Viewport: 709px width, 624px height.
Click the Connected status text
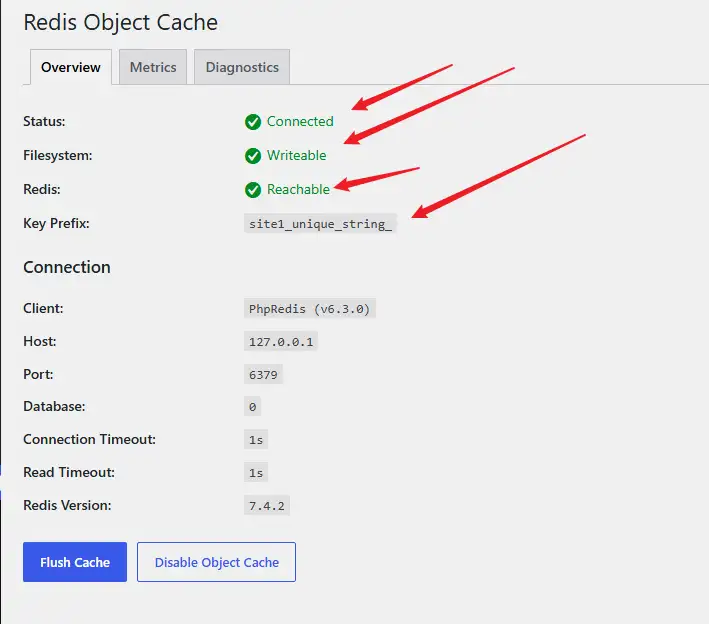pyautogui.click(x=300, y=121)
